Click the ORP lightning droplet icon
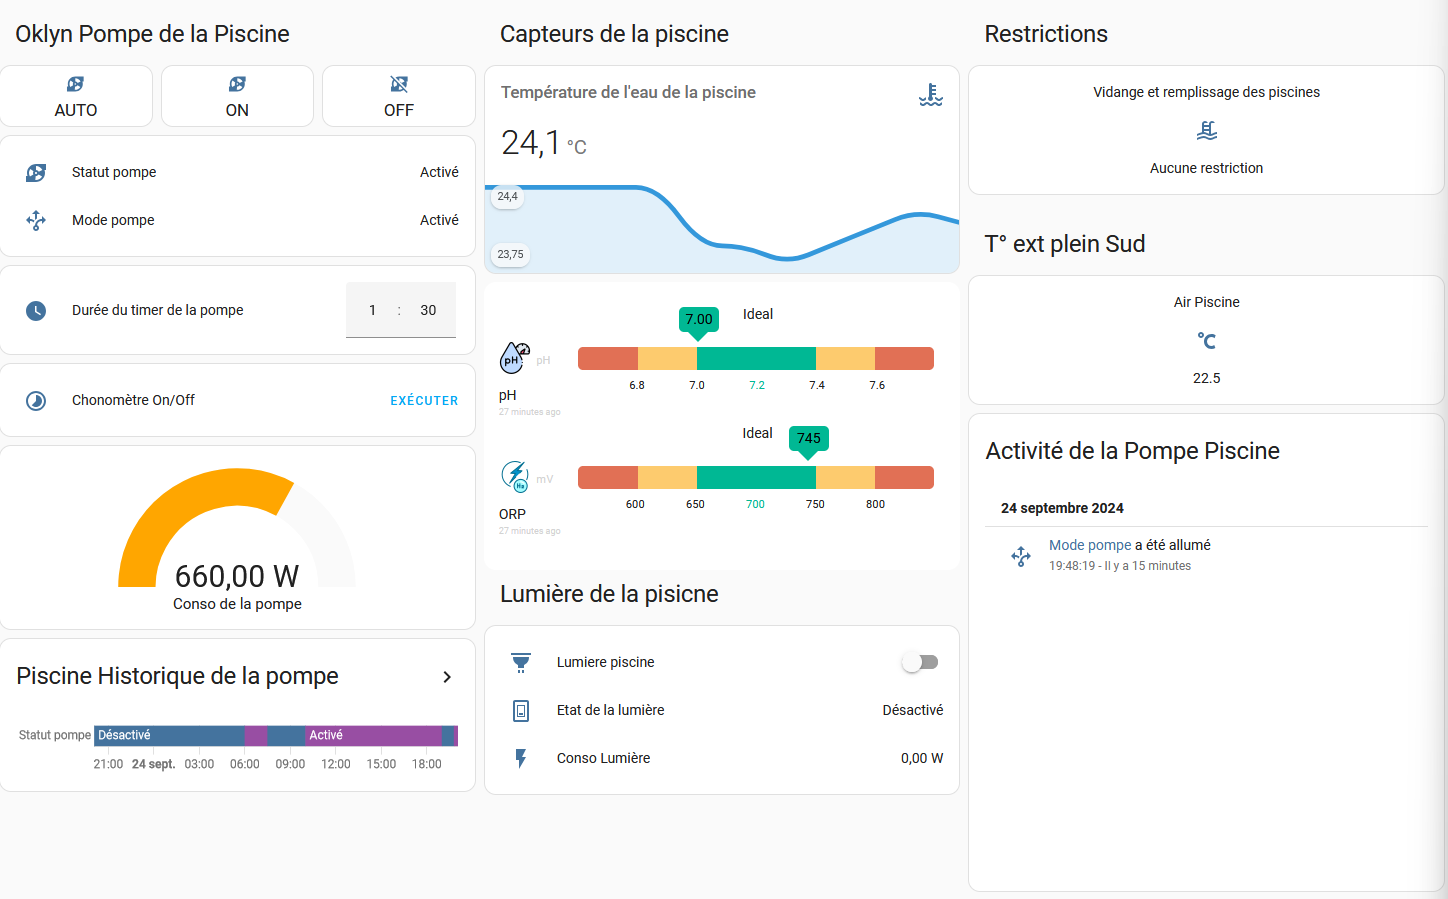Image resolution: width=1448 pixels, height=899 pixels. click(514, 476)
